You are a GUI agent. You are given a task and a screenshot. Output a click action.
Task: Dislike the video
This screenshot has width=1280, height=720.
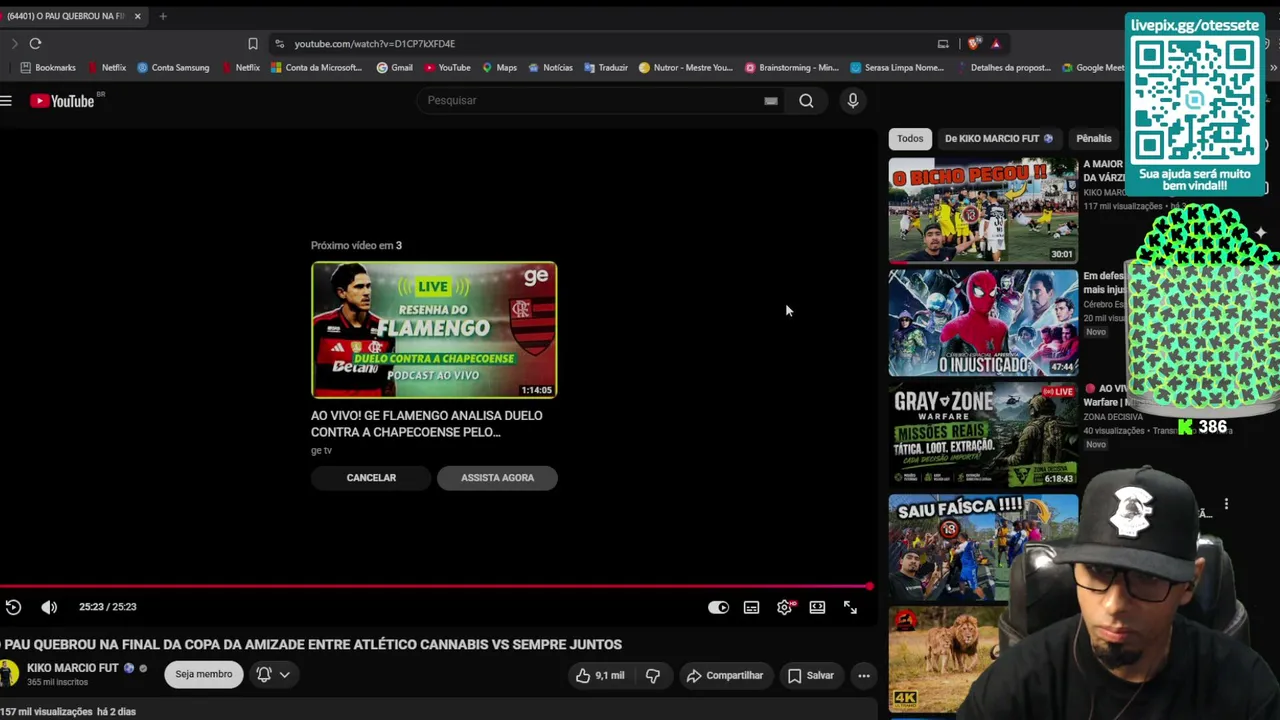[x=653, y=675]
